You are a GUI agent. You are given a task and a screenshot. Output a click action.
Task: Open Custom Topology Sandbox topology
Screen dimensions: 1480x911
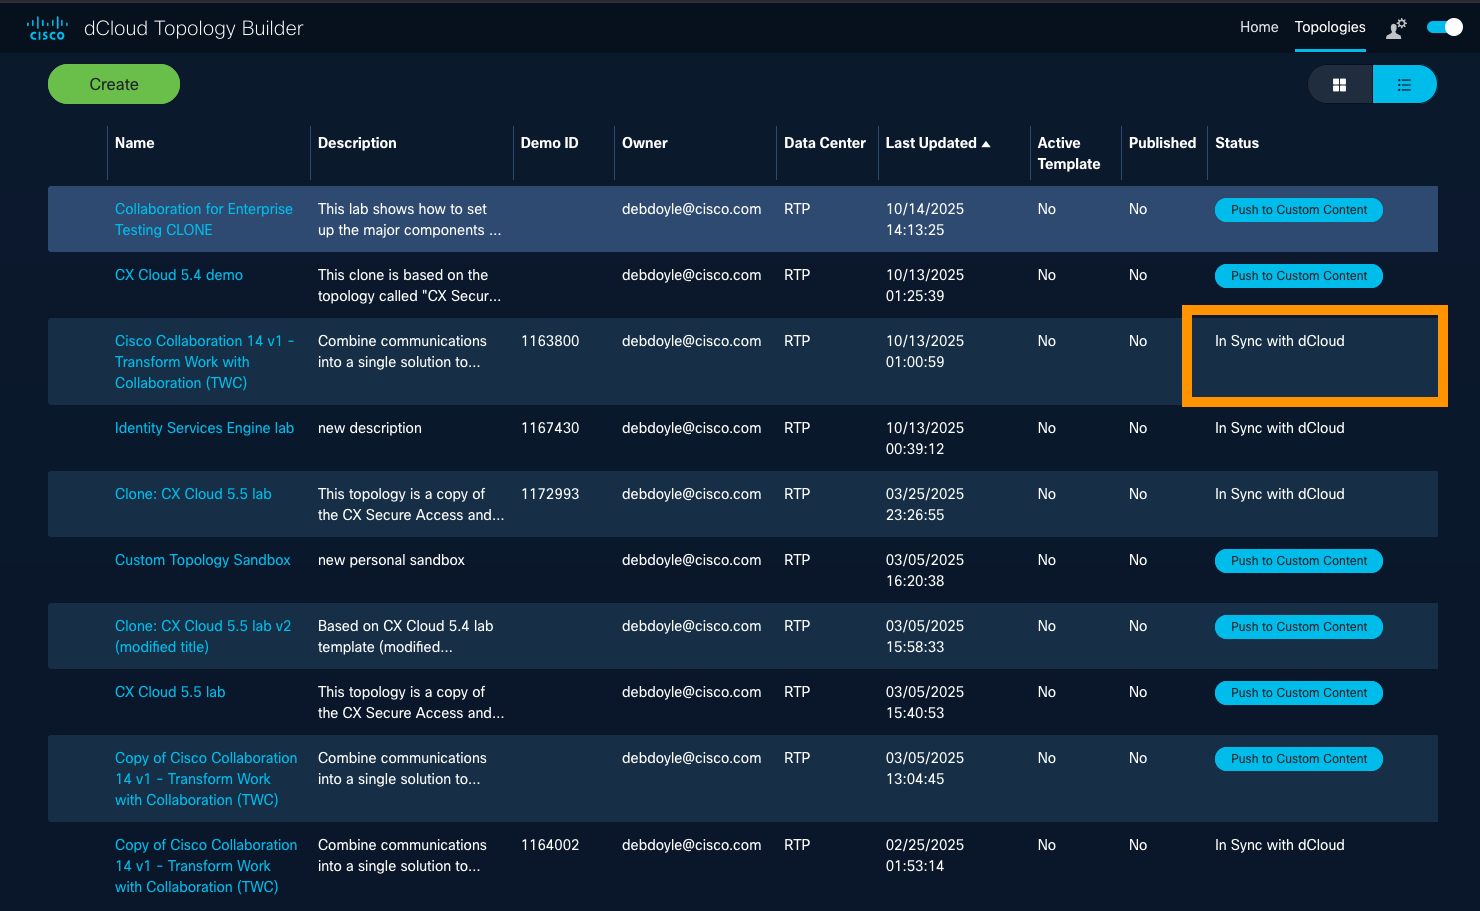point(202,560)
